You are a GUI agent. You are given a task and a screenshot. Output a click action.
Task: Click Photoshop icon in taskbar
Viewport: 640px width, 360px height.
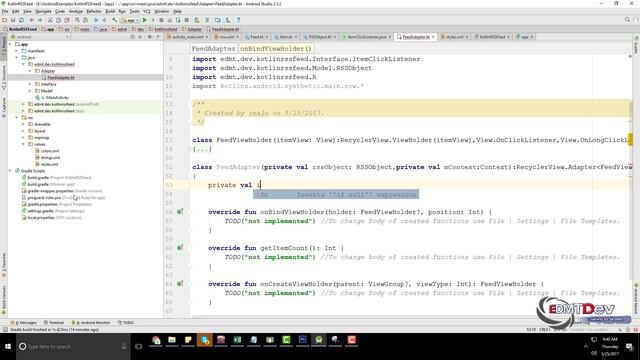(x=302, y=340)
